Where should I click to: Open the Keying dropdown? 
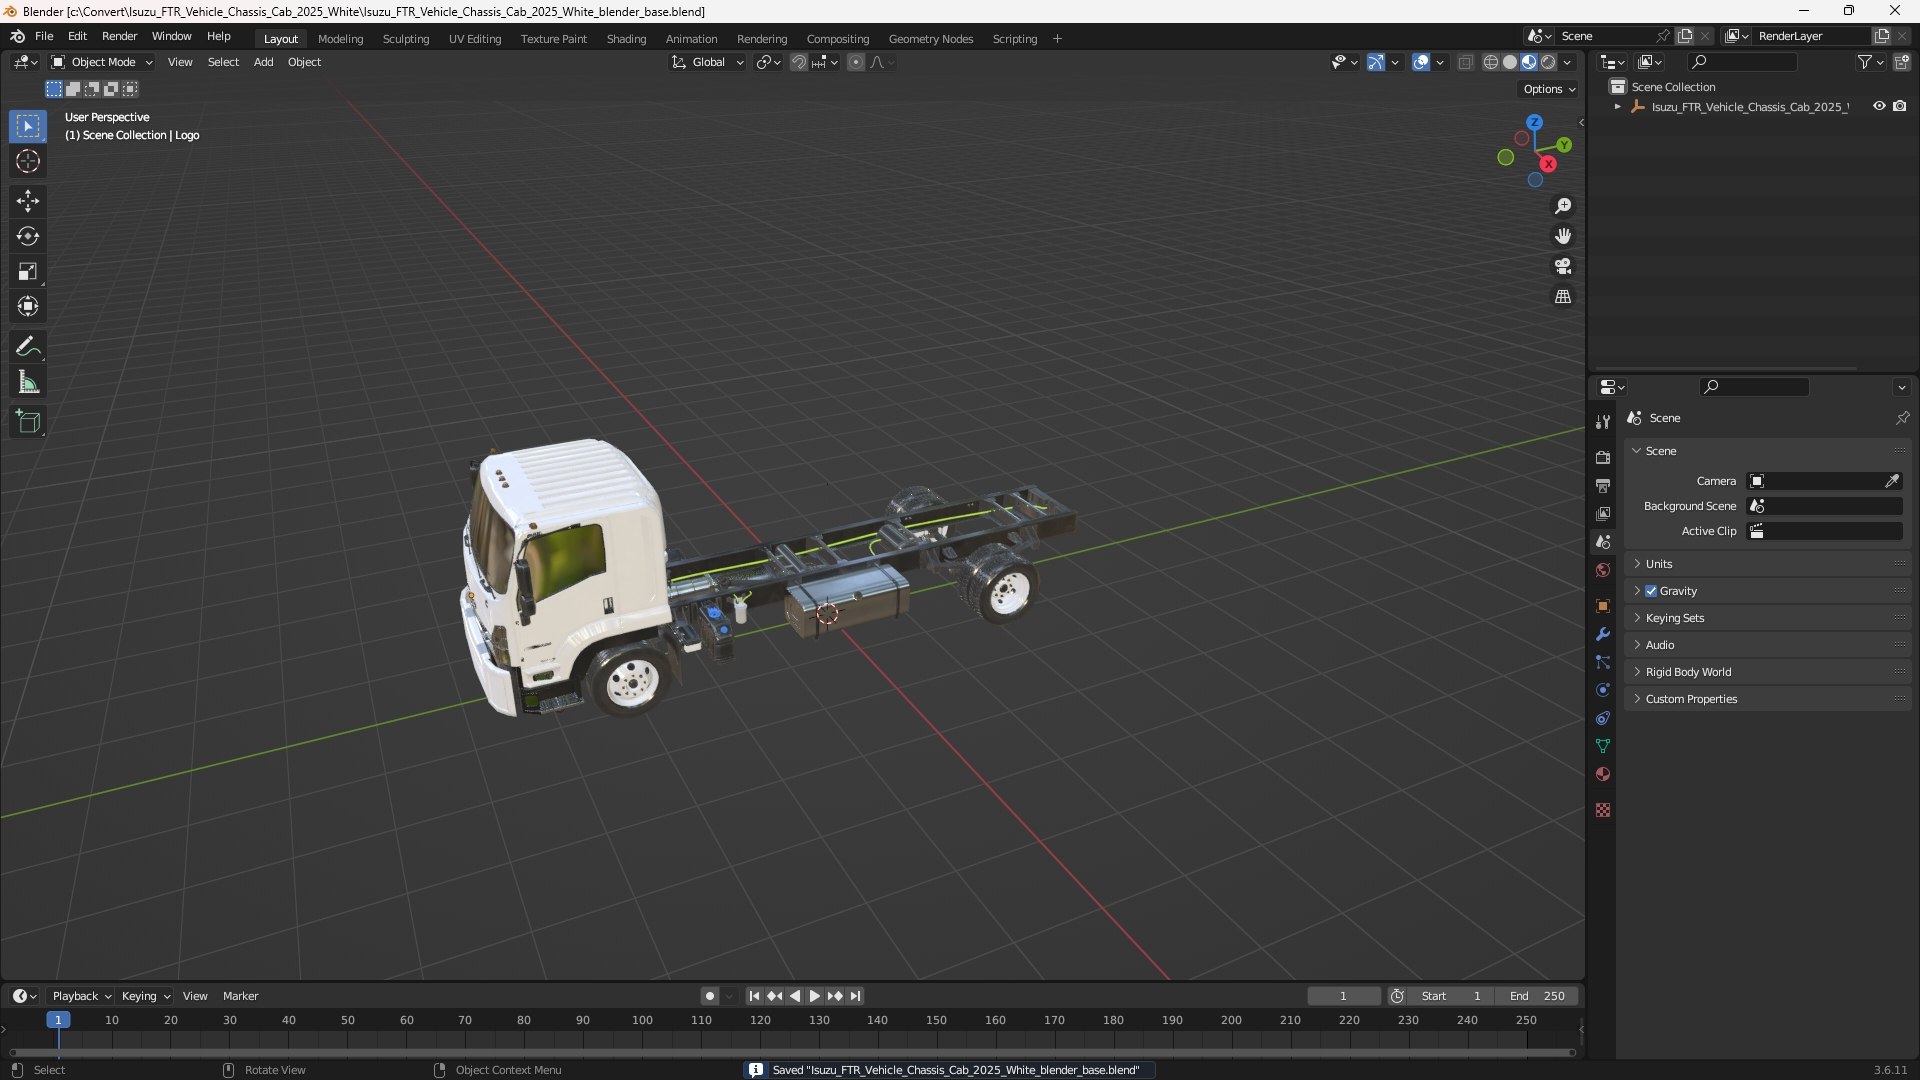[146, 996]
